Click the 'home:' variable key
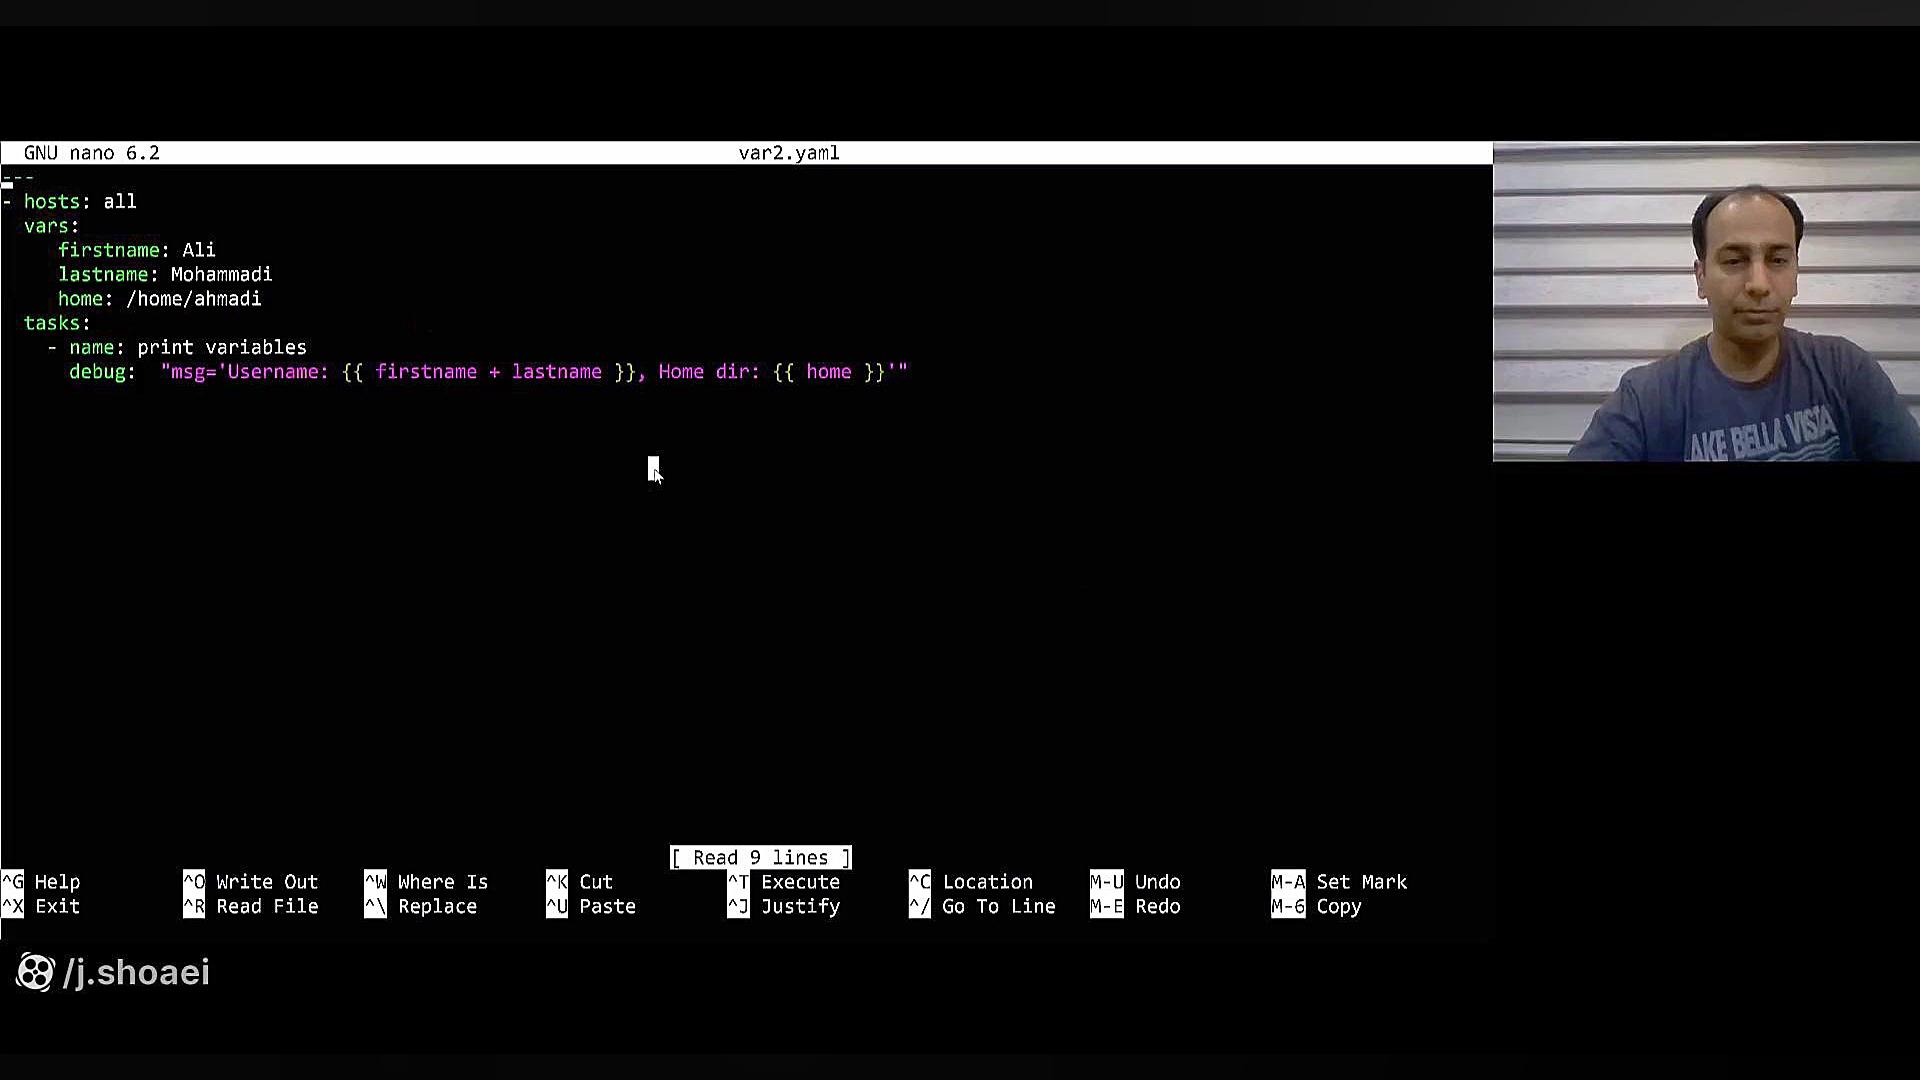This screenshot has height=1080, width=1920. 86,299
